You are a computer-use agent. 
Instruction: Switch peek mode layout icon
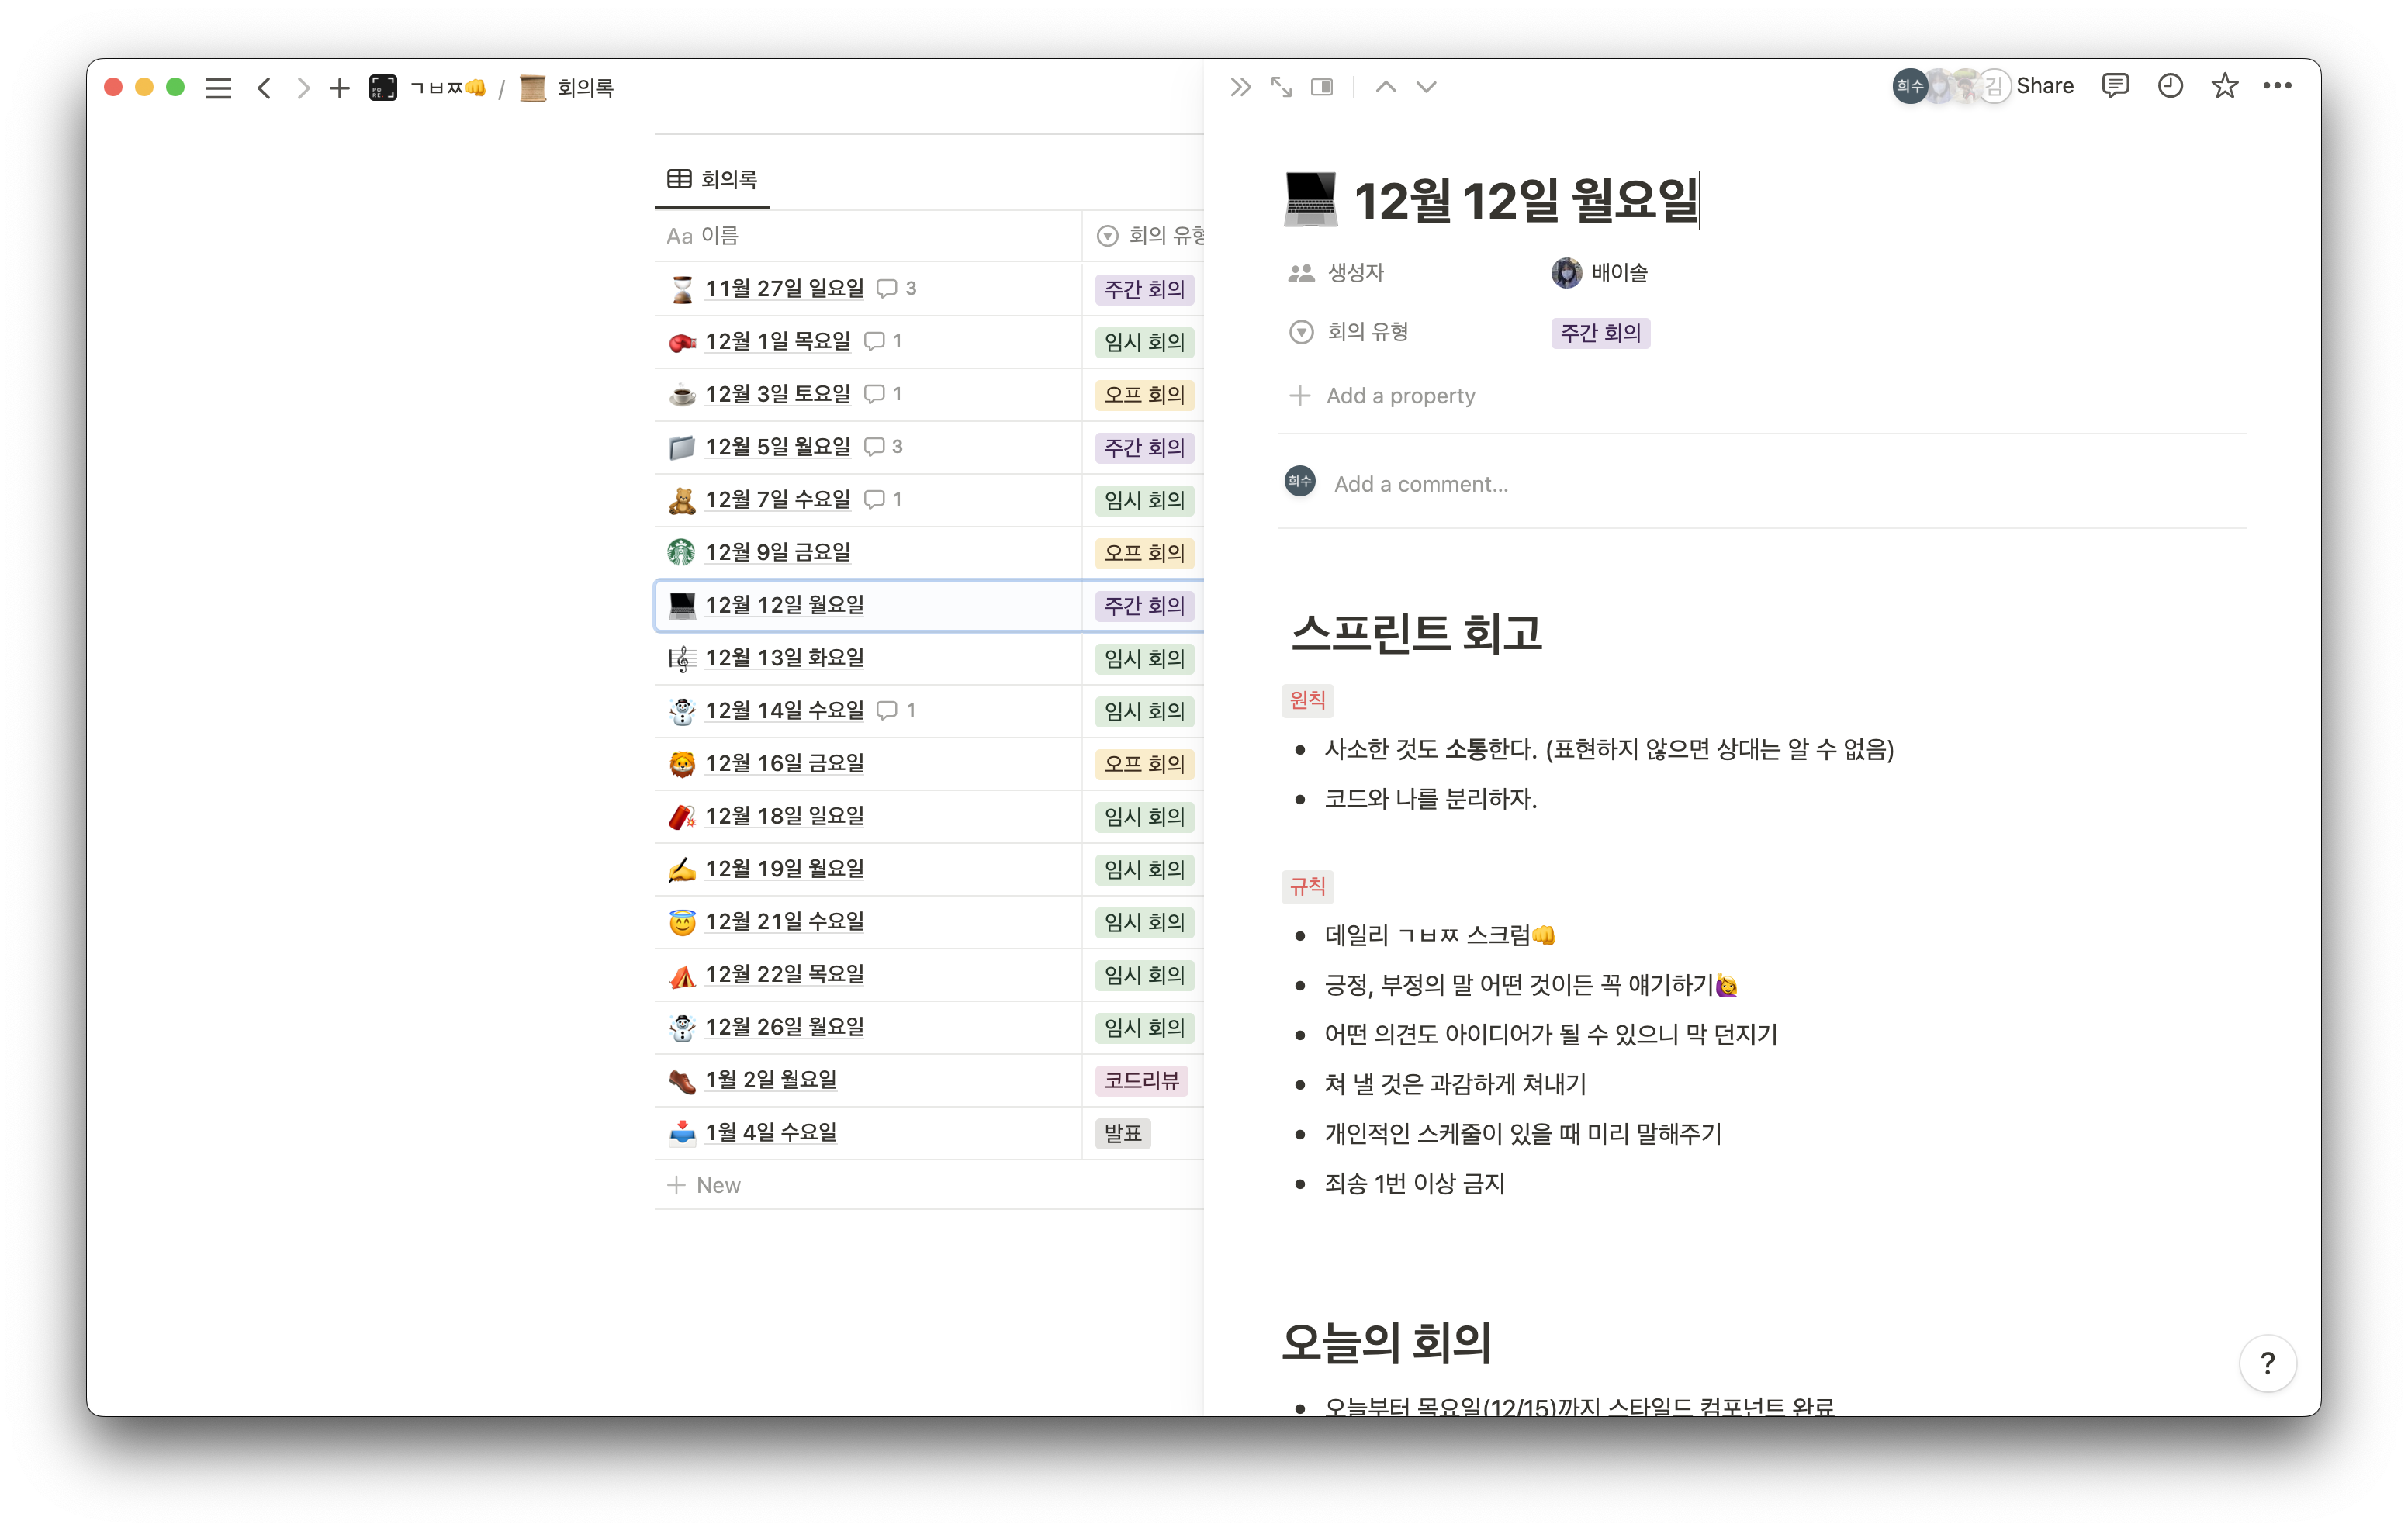[x=1322, y=87]
